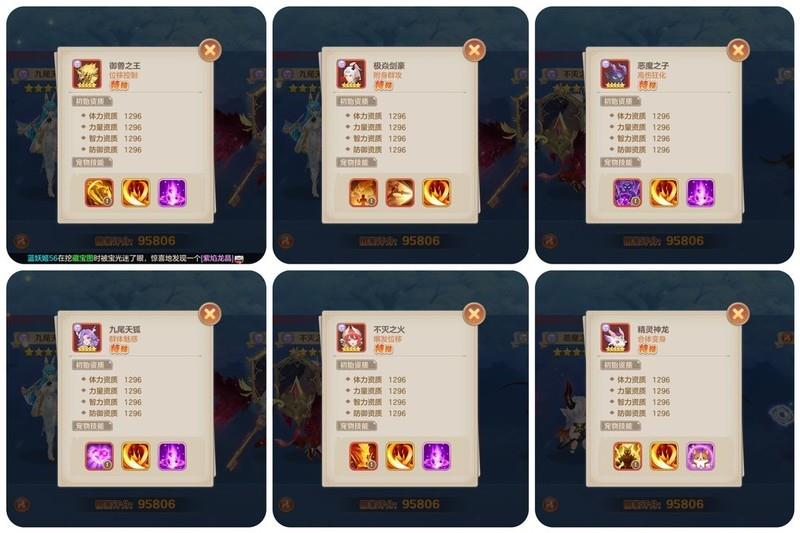Tap the 九尾天狐 purple-haired portrait

pos(87,338)
